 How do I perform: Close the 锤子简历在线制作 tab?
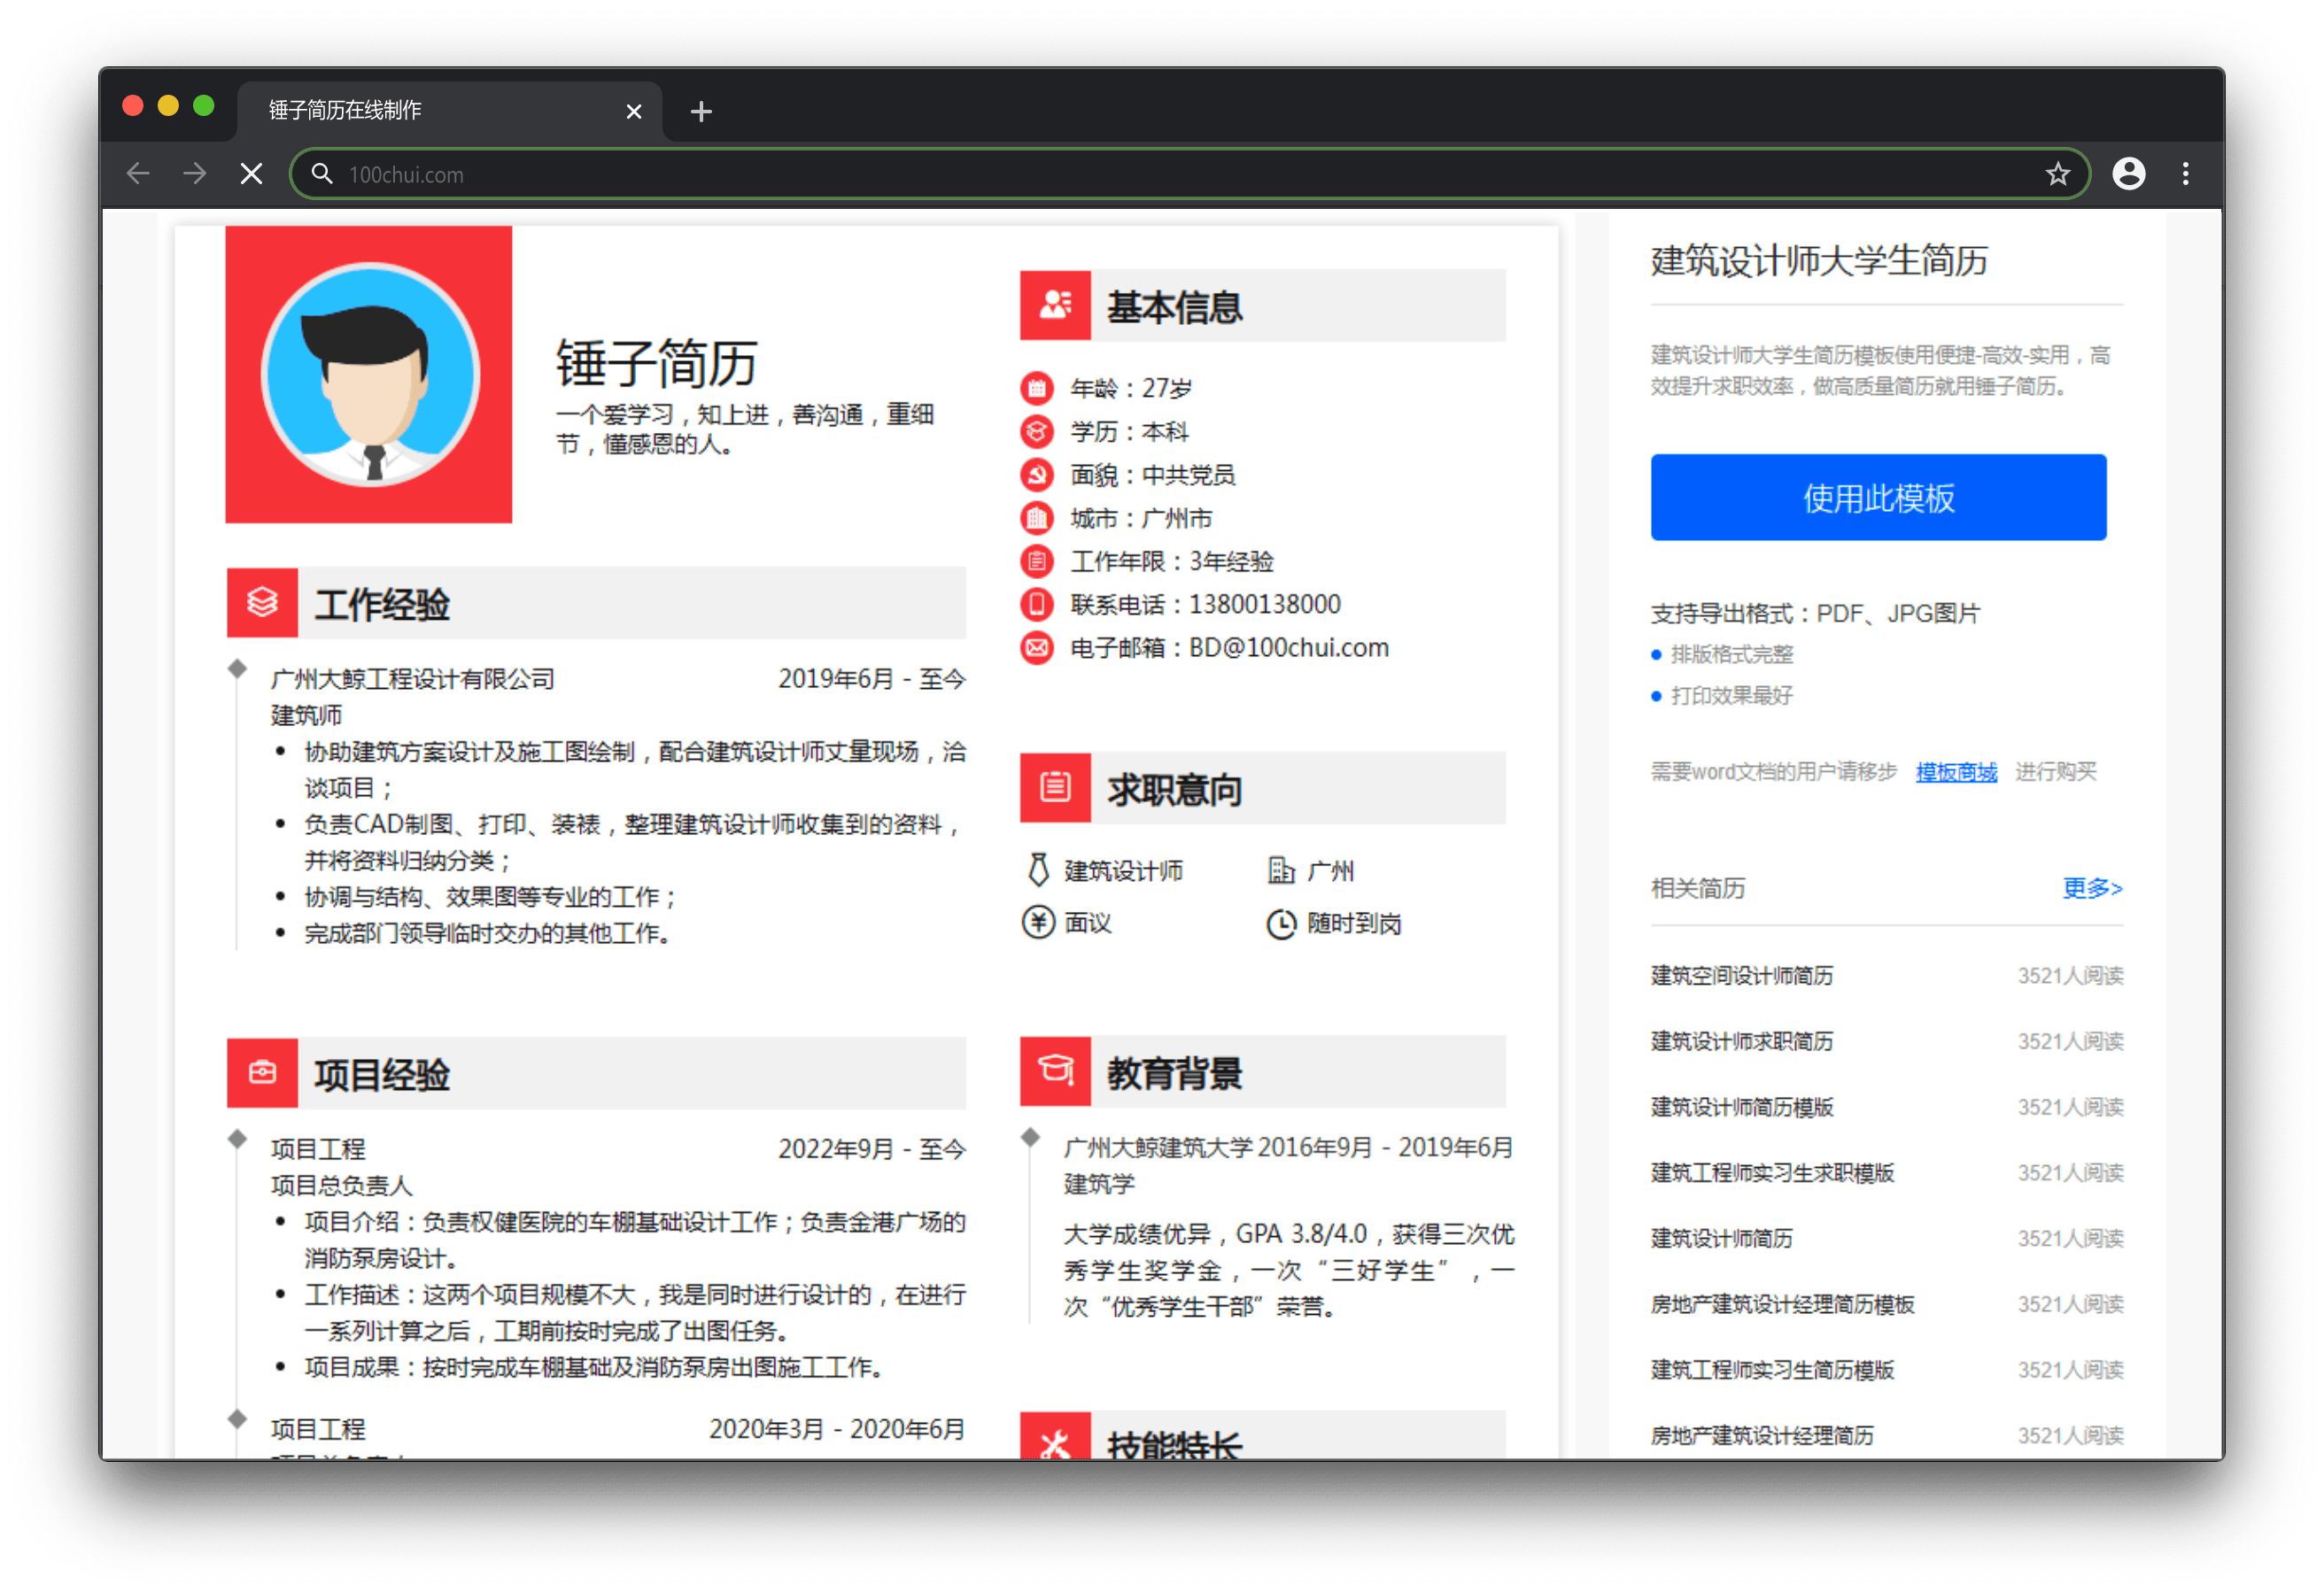[x=633, y=111]
